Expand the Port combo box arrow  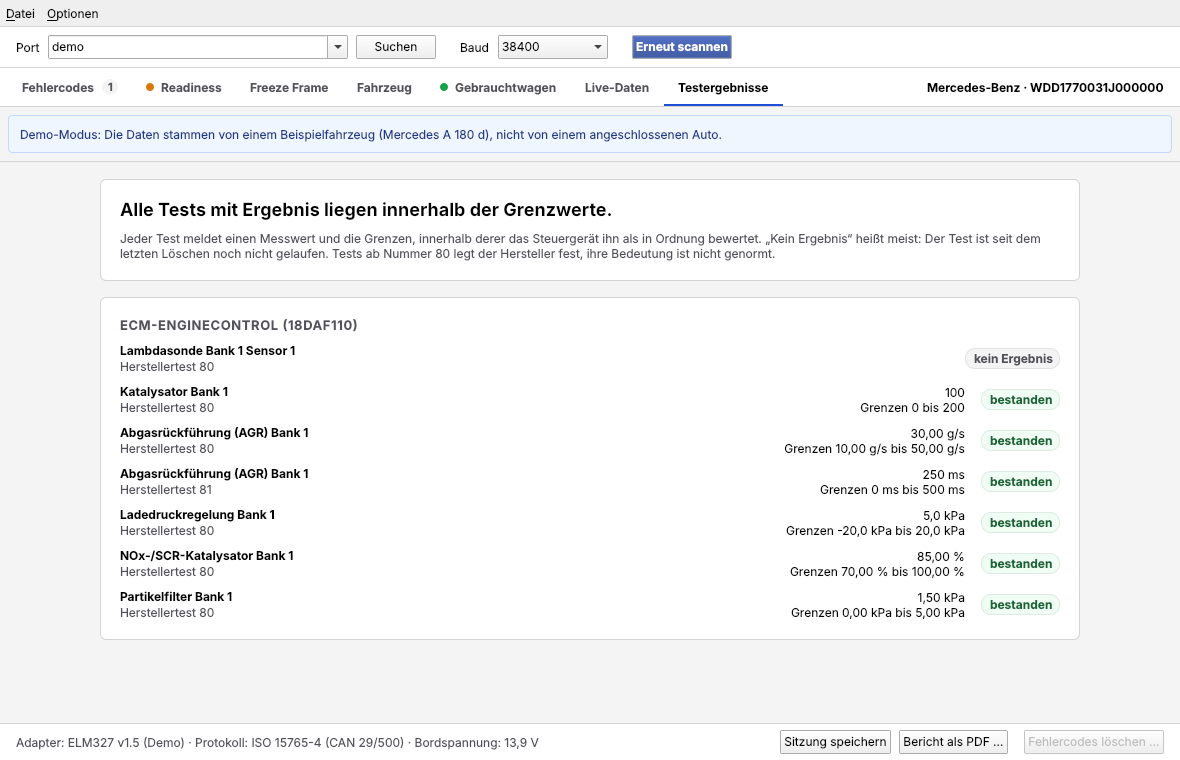coord(338,47)
